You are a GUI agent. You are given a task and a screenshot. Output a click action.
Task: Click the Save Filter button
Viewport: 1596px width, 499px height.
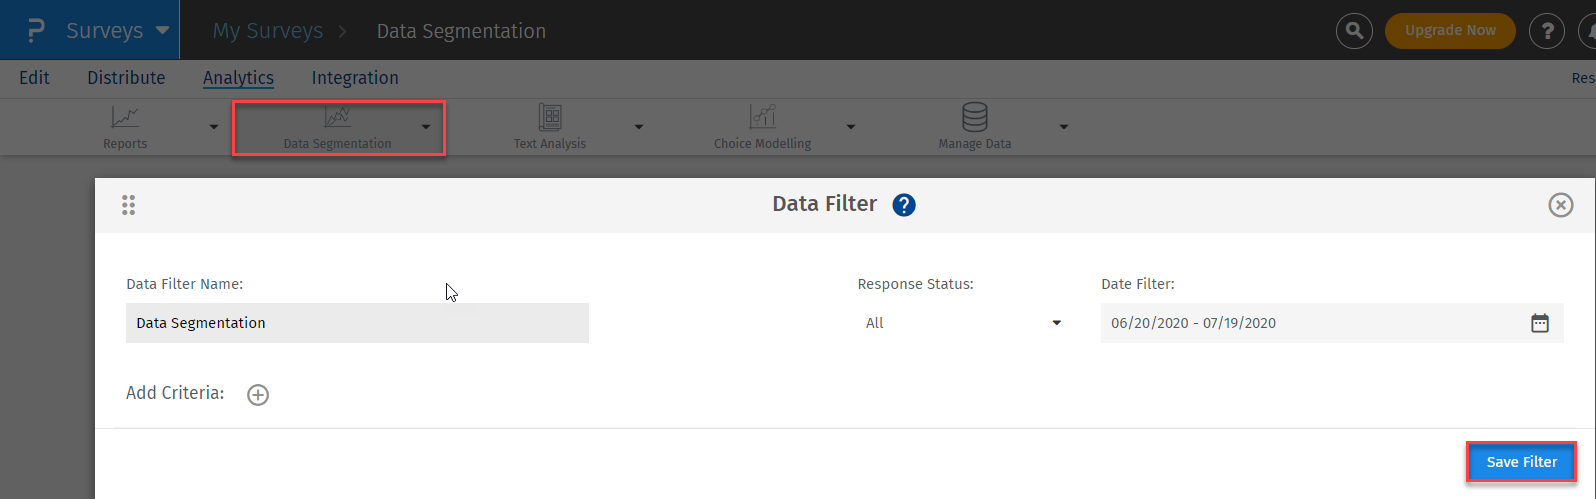pyautogui.click(x=1521, y=462)
